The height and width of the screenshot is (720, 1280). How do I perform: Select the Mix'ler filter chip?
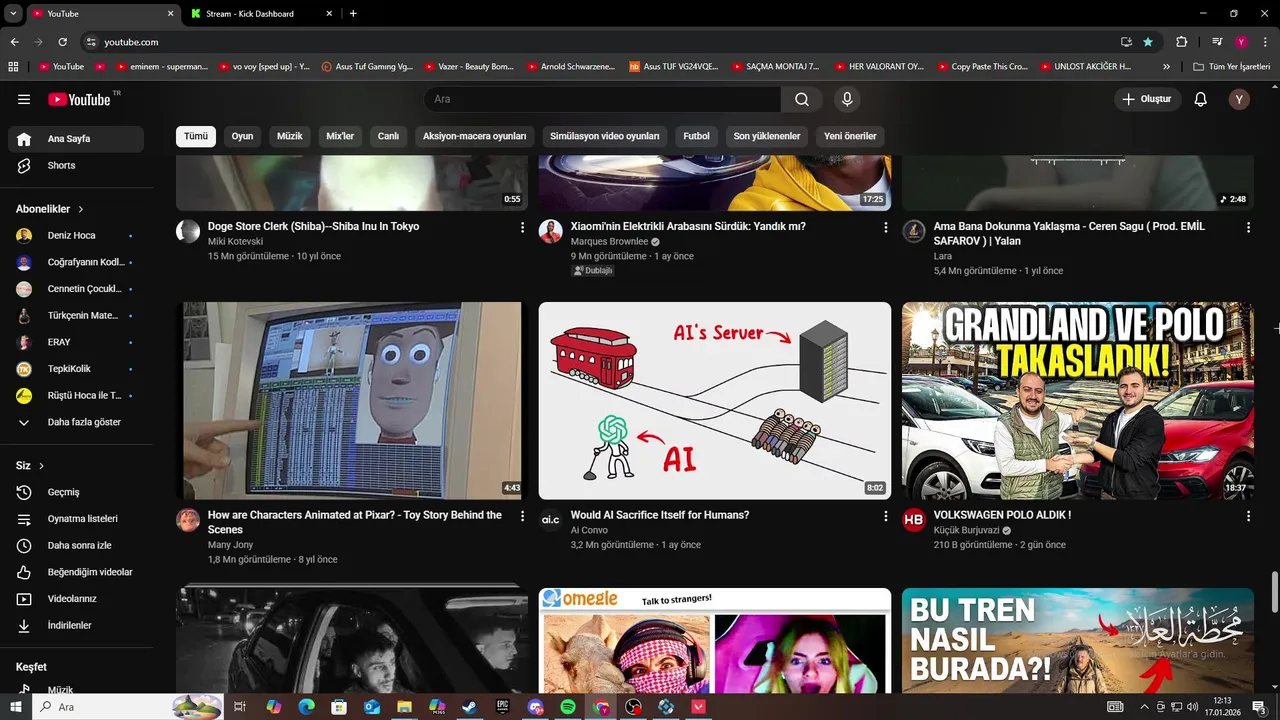pyautogui.click(x=340, y=136)
